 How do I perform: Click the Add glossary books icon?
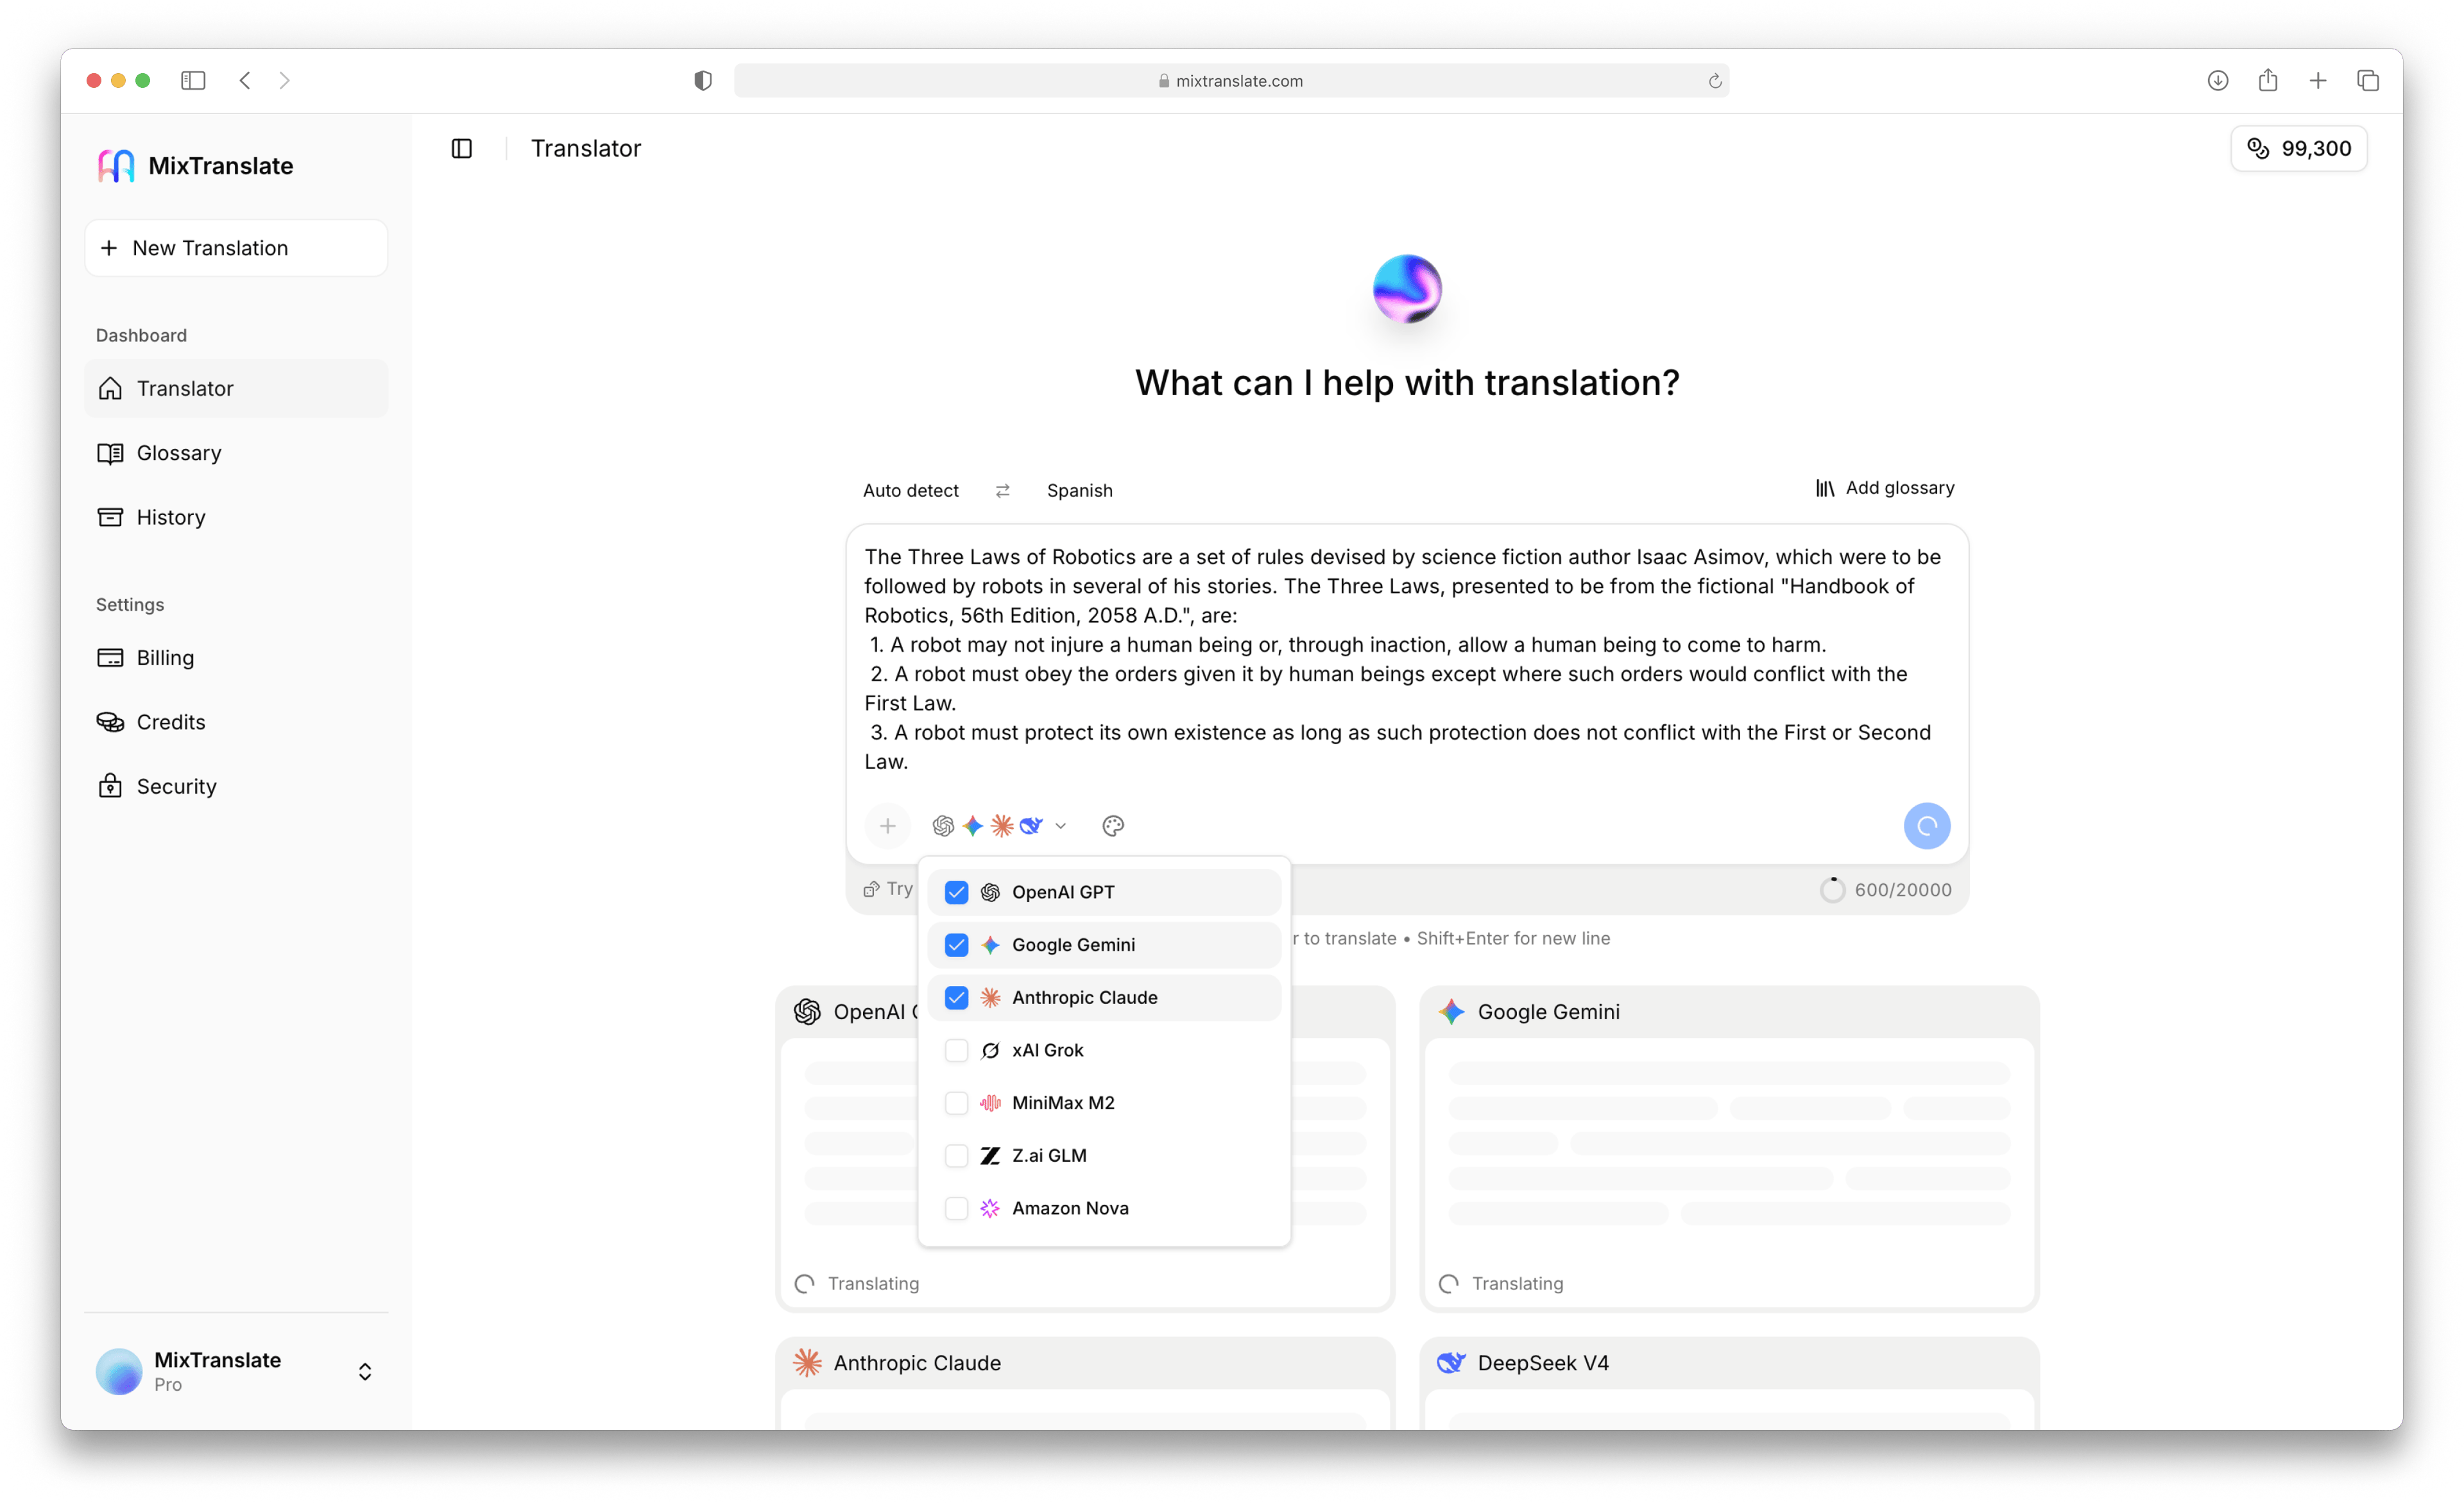pyautogui.click(x=1825, y=488)
